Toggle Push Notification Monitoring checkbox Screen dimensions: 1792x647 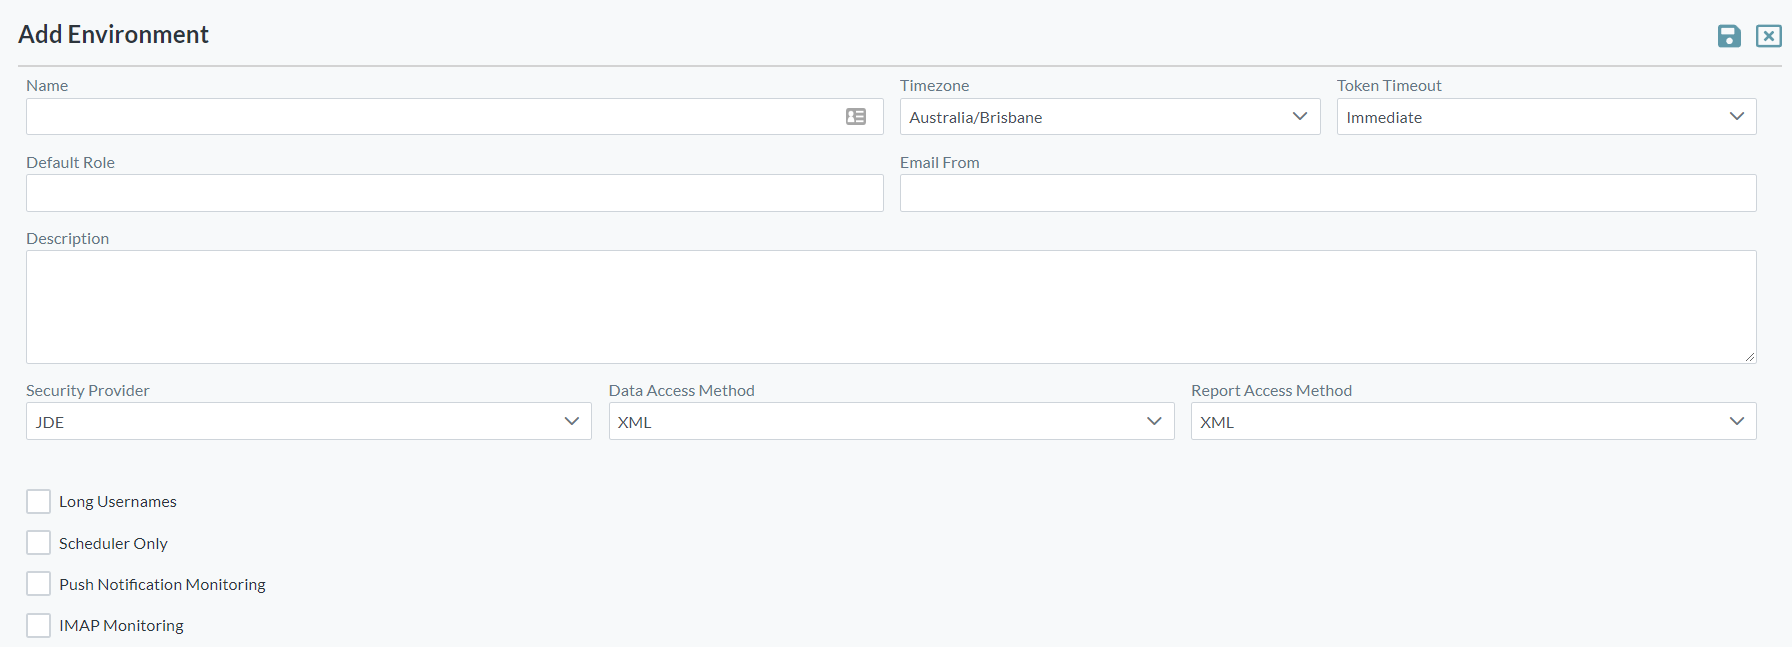(x=39, y=584)
